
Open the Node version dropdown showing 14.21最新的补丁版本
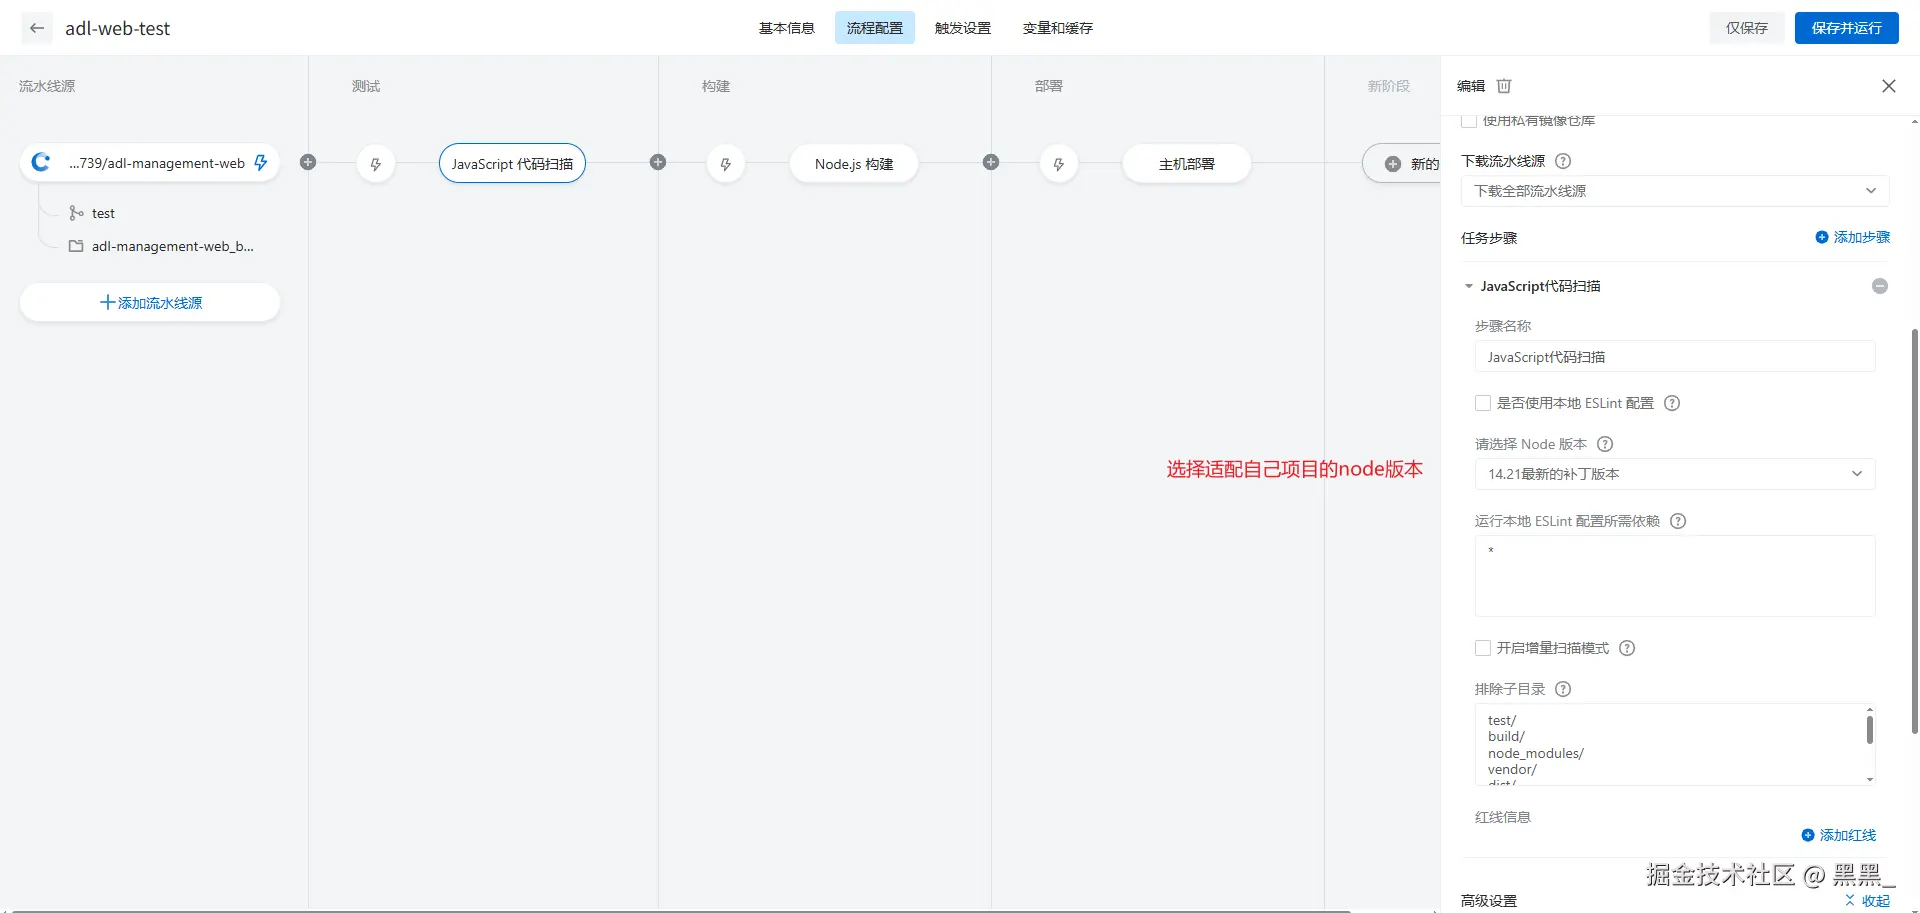(x=1675, y=474)
